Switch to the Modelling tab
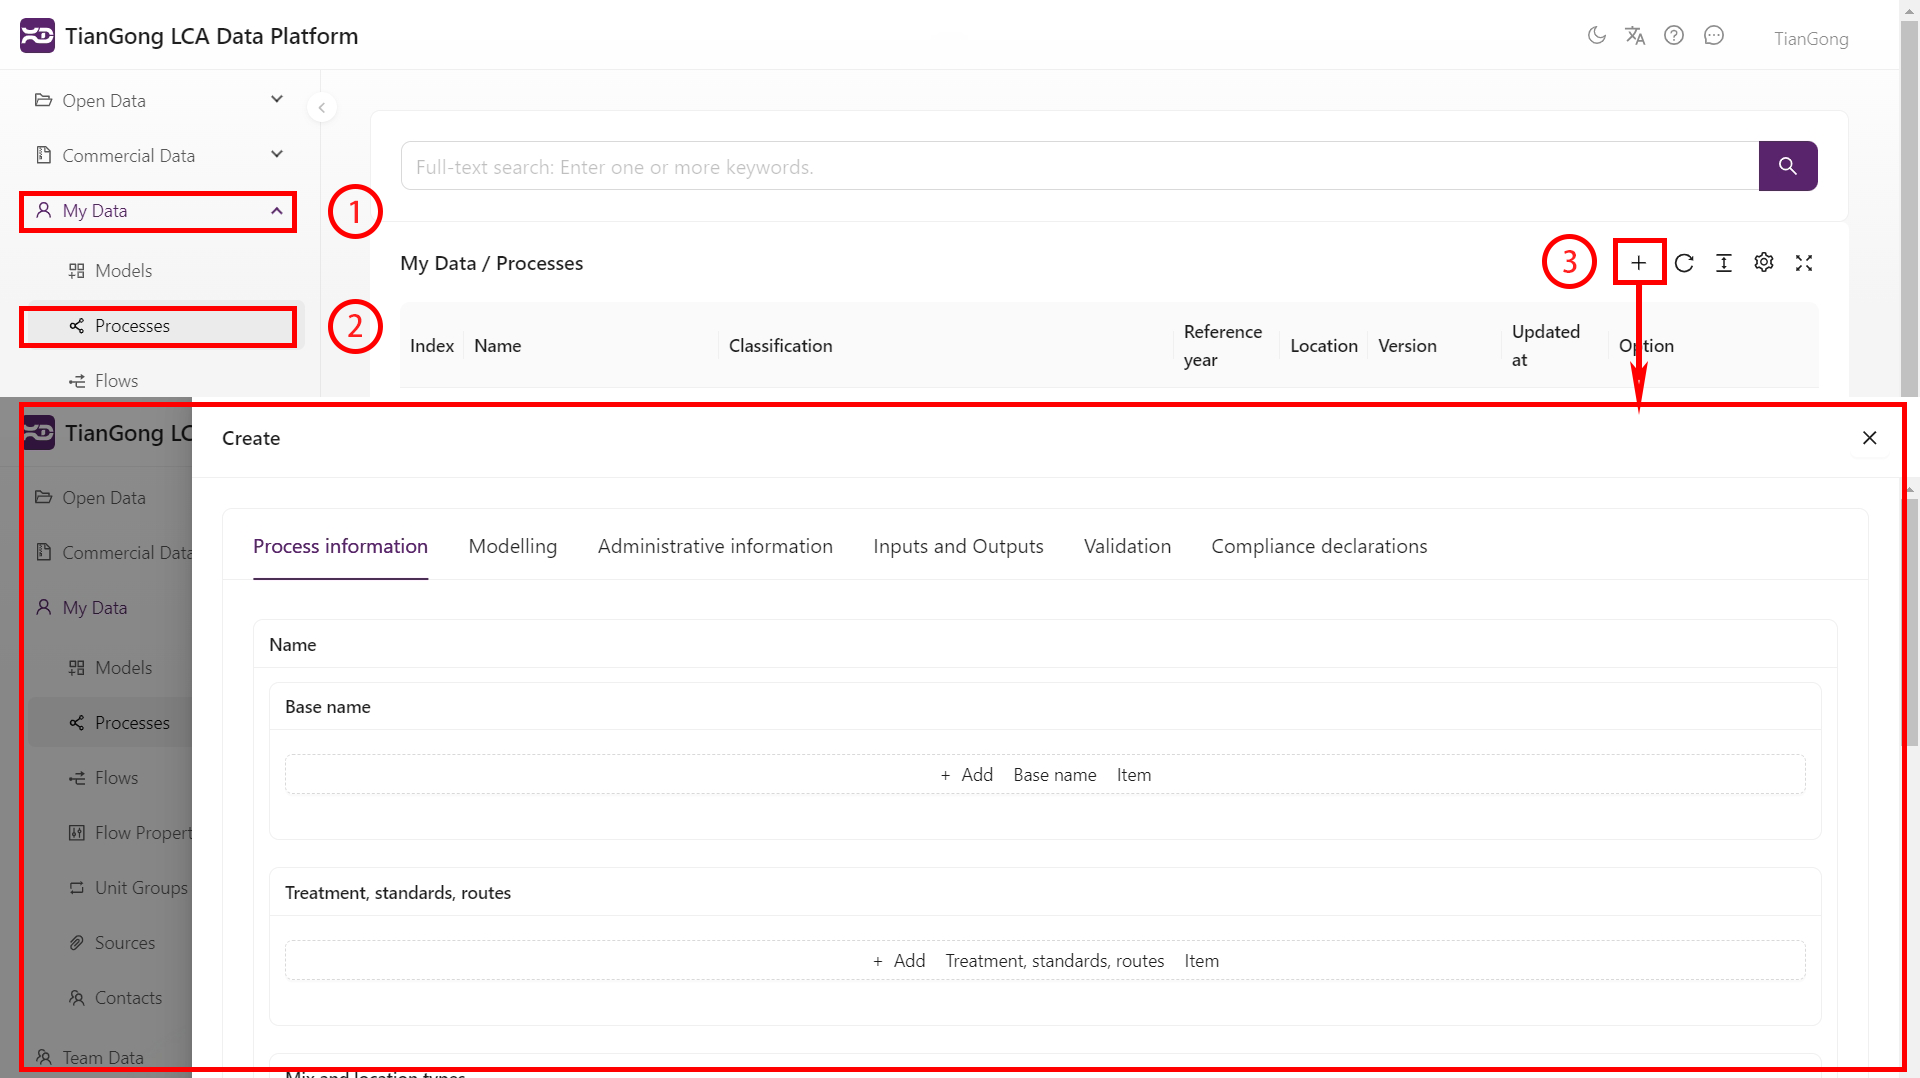 click(x=513, y=547)
